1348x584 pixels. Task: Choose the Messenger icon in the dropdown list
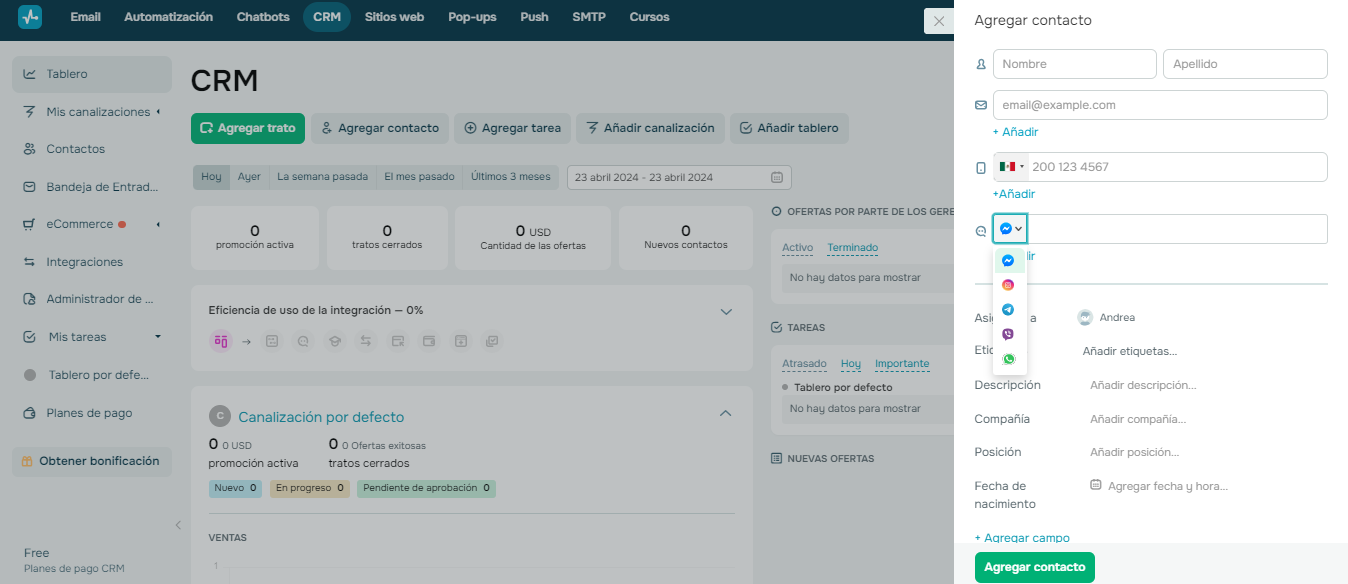coord(1008,260)
